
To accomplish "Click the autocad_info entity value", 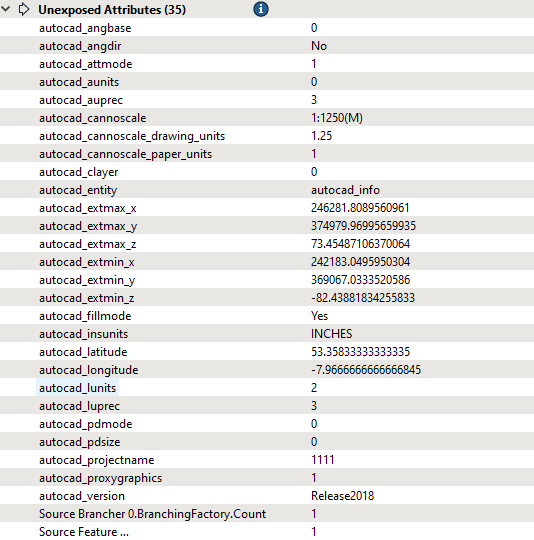I will click(345, 190).
